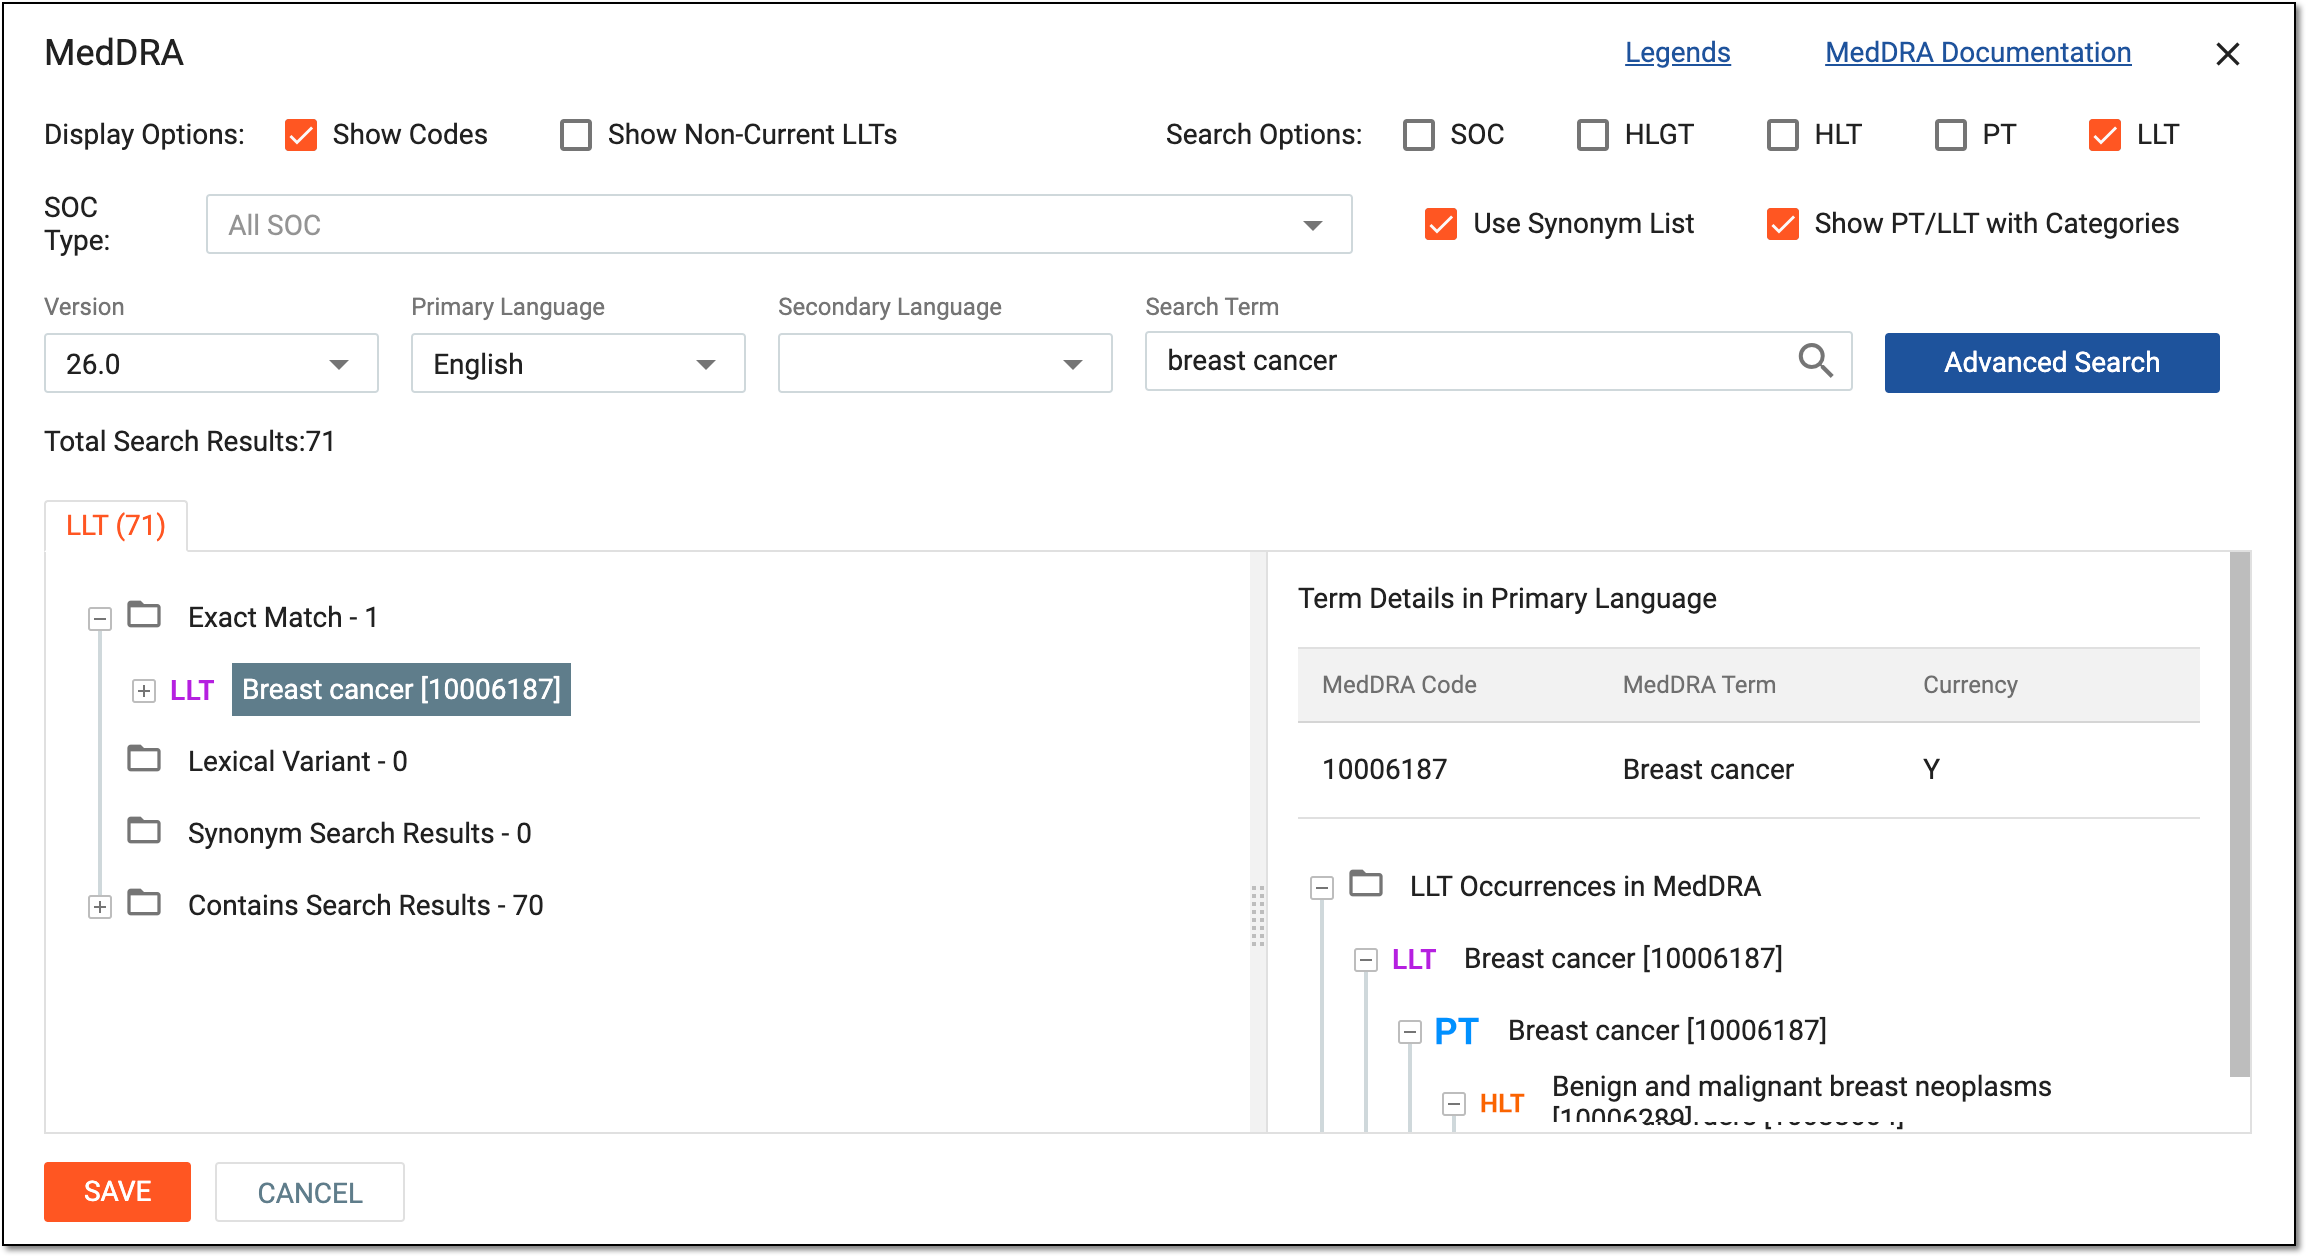Expand Contains Search Results node
The height and width of the screenshot is (1256, 2306).
tap(100, 907)
